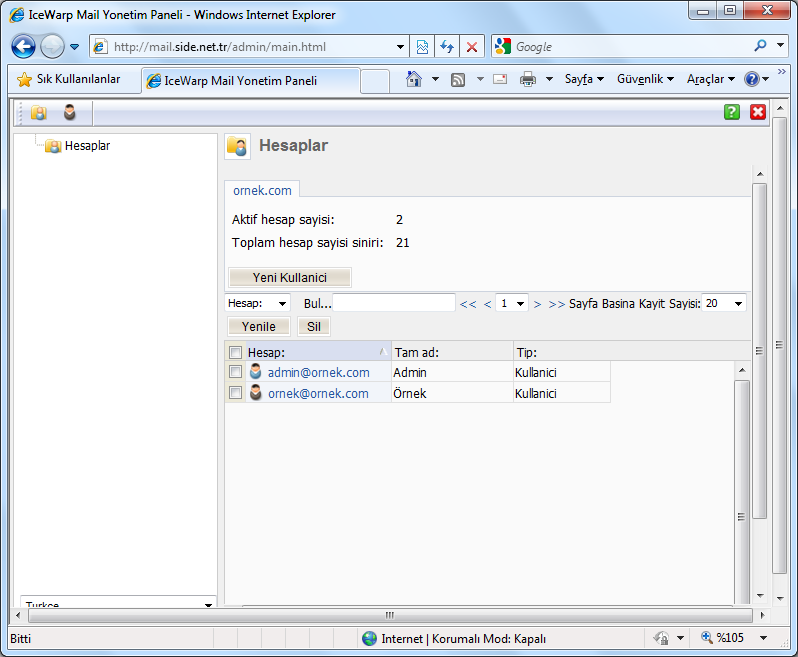Open the blue Help icon in command bar
This screenshot has height=657, width=798.
(x=752, y=79)
